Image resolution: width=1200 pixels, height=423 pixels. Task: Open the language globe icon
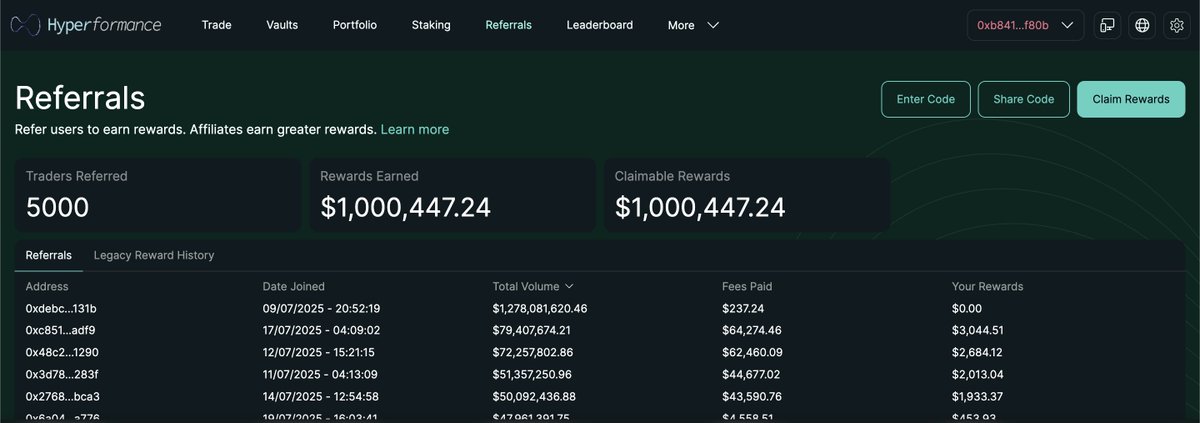(x=1142, y=25)
